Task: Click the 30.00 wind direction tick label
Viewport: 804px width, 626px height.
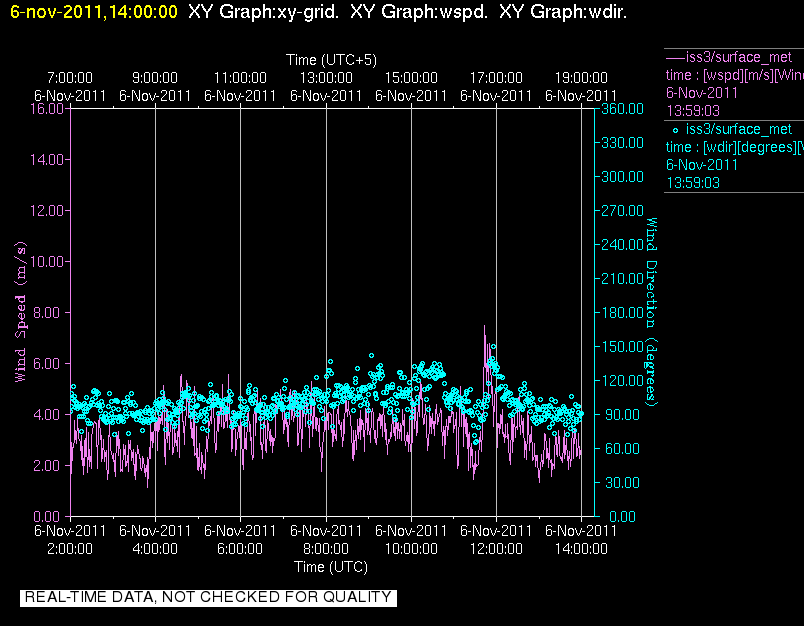Action: click(x=622, y=482)
